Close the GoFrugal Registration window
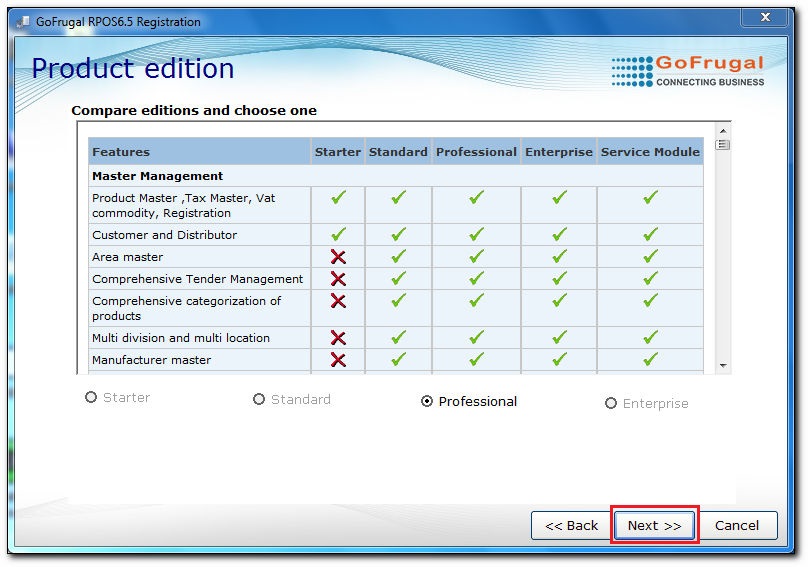The height and width of the screenshot is (567, 808). pyautogui.click(x=765, y=18)
